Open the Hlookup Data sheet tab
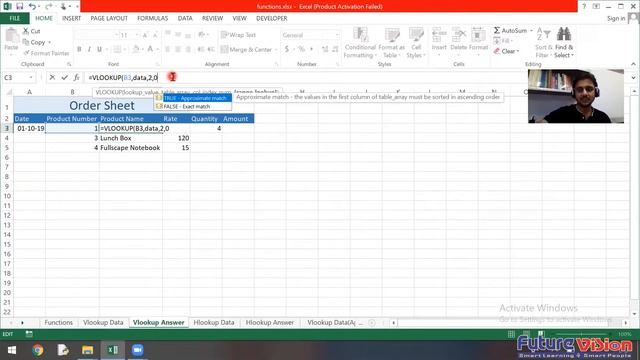 click(214, 322)
